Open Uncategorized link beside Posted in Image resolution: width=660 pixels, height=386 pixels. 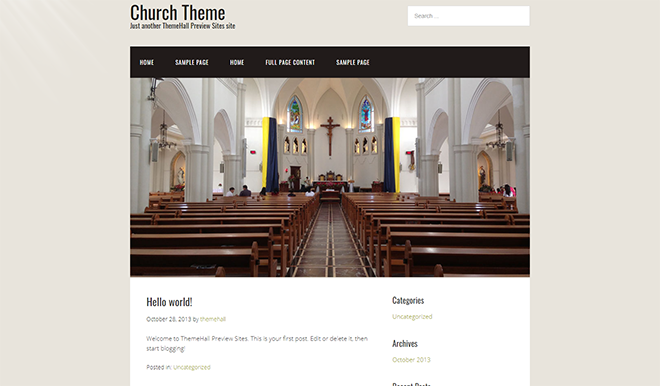point(192,367)
